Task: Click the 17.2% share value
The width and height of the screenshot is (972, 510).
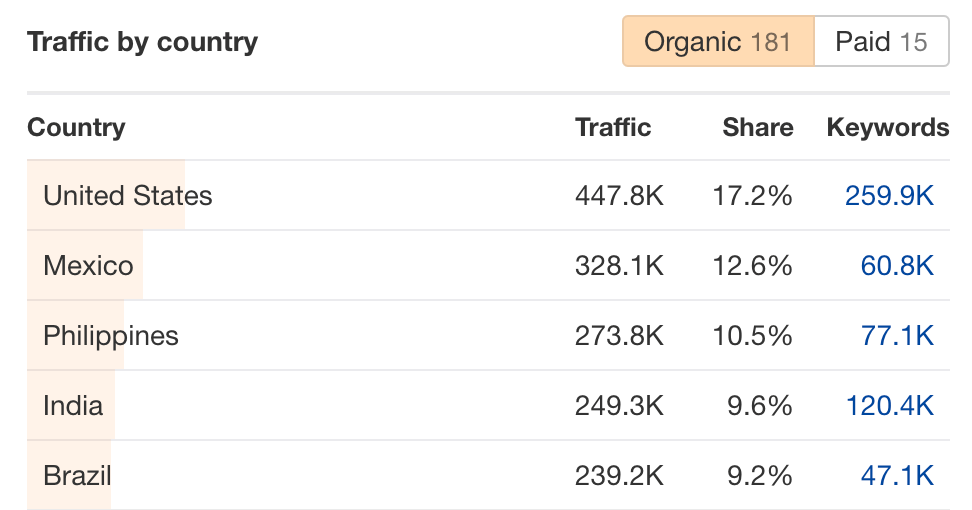Action: click(752, 195)
